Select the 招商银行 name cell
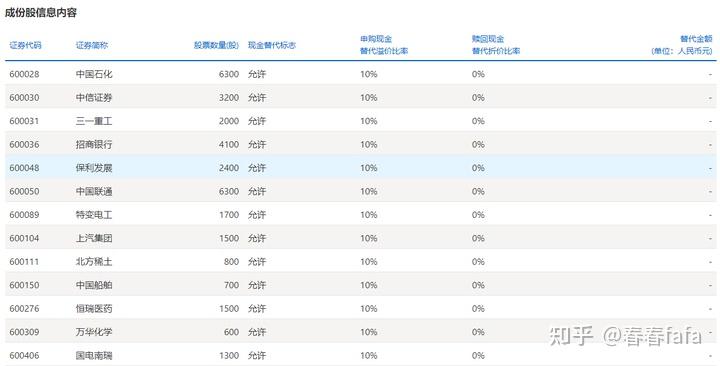 (x=94, y=144)
